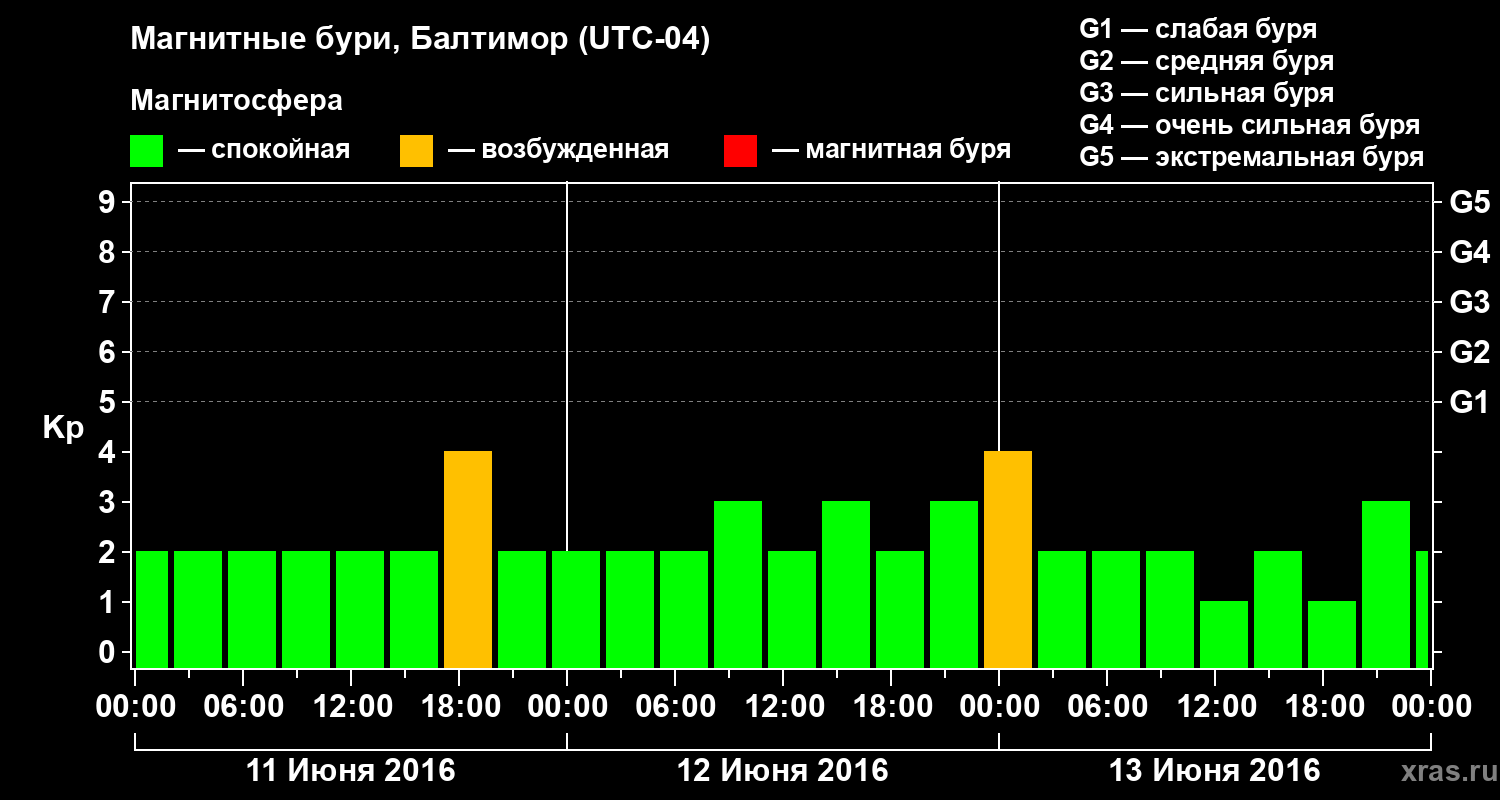Click the orange Kp 4 bar on 11 Июня

pyautogui.click(x=468, y=559)
